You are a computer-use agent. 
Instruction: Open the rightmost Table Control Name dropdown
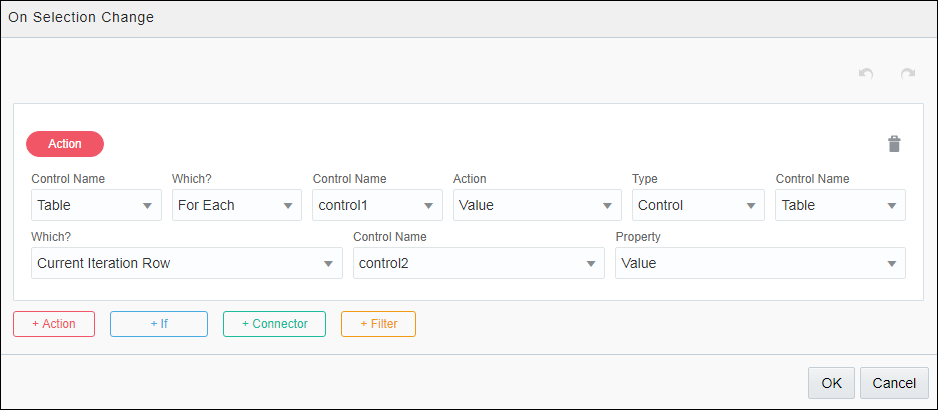tap(840, 205)
